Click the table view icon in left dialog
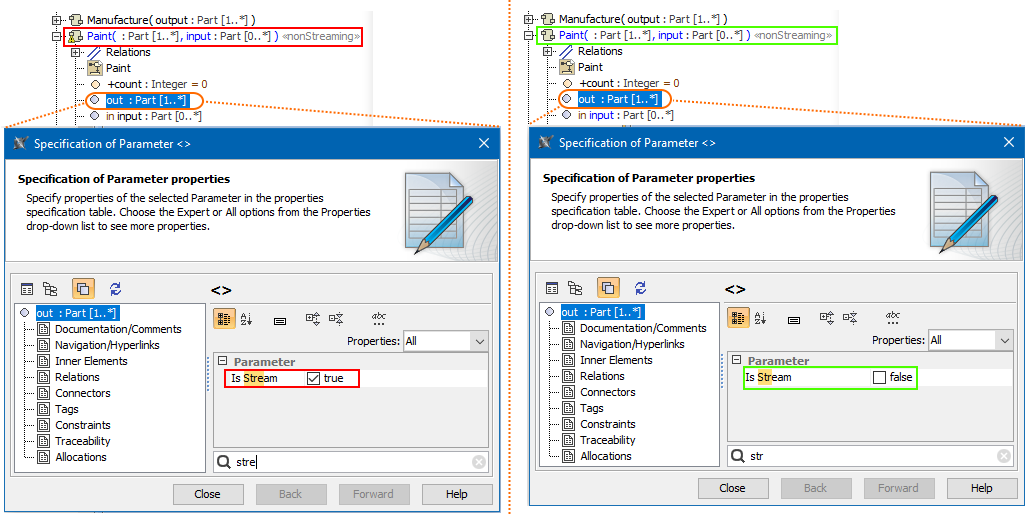 tap(27, 289)
